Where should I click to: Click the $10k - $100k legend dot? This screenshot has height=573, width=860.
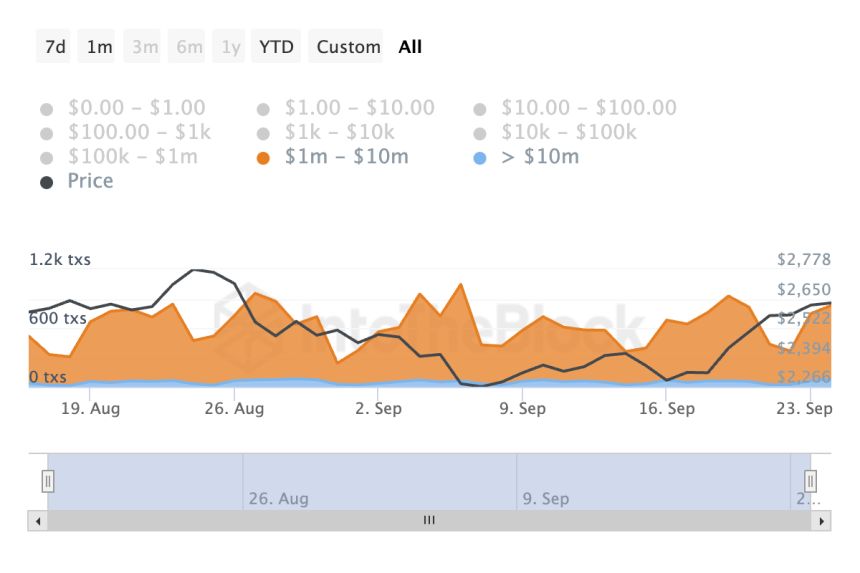pyautogui.click(x=481, y=133)
